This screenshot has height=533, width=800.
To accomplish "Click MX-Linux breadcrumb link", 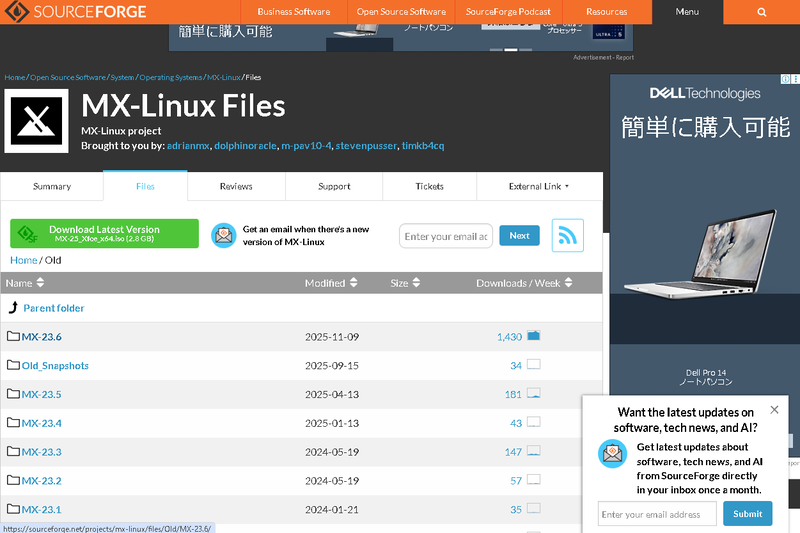I will point(223,78).
